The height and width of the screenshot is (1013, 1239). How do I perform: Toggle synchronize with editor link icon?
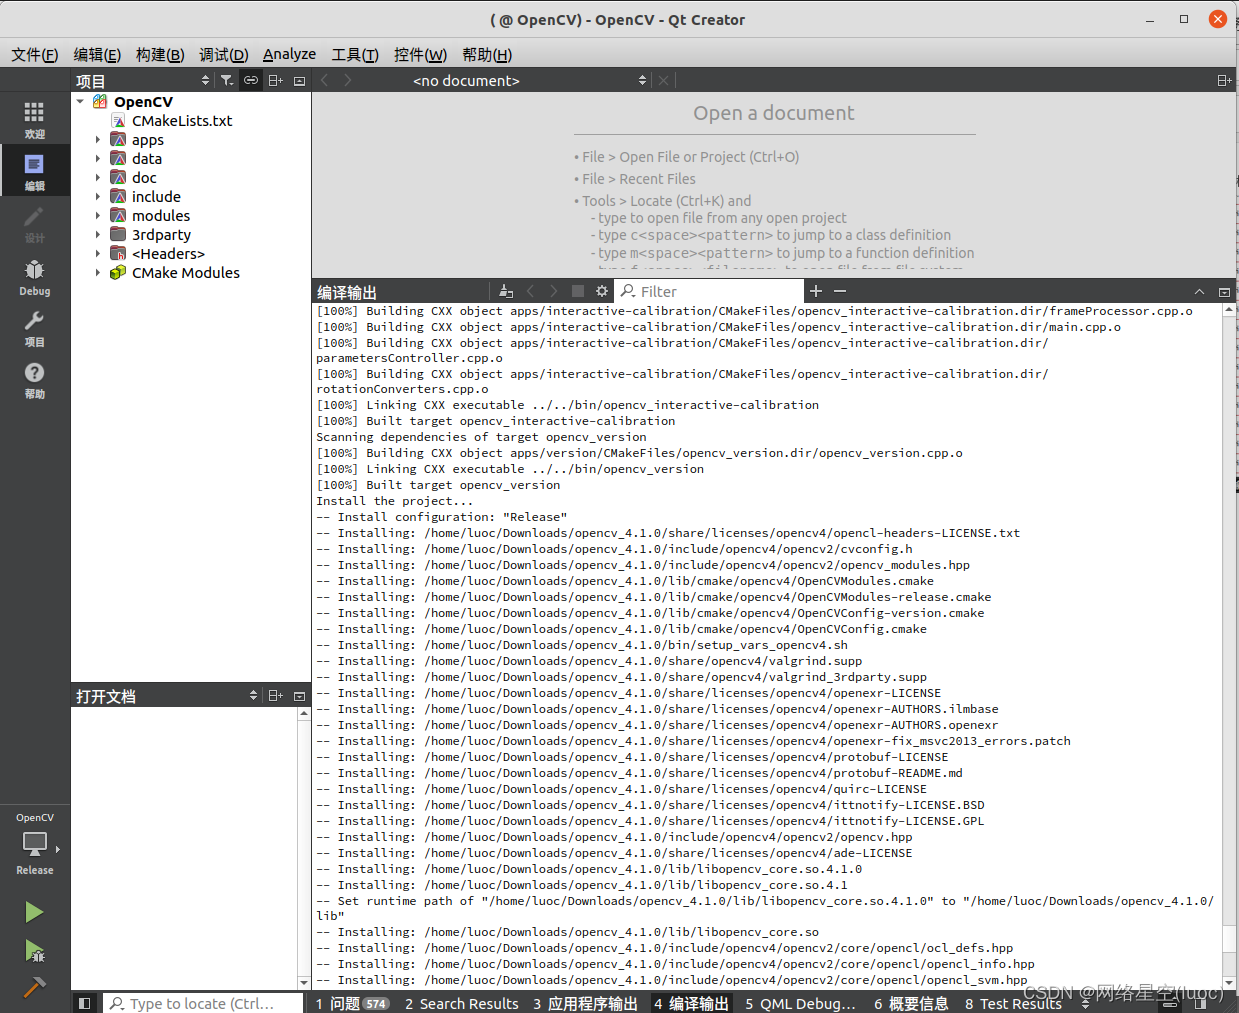[251, 80]
